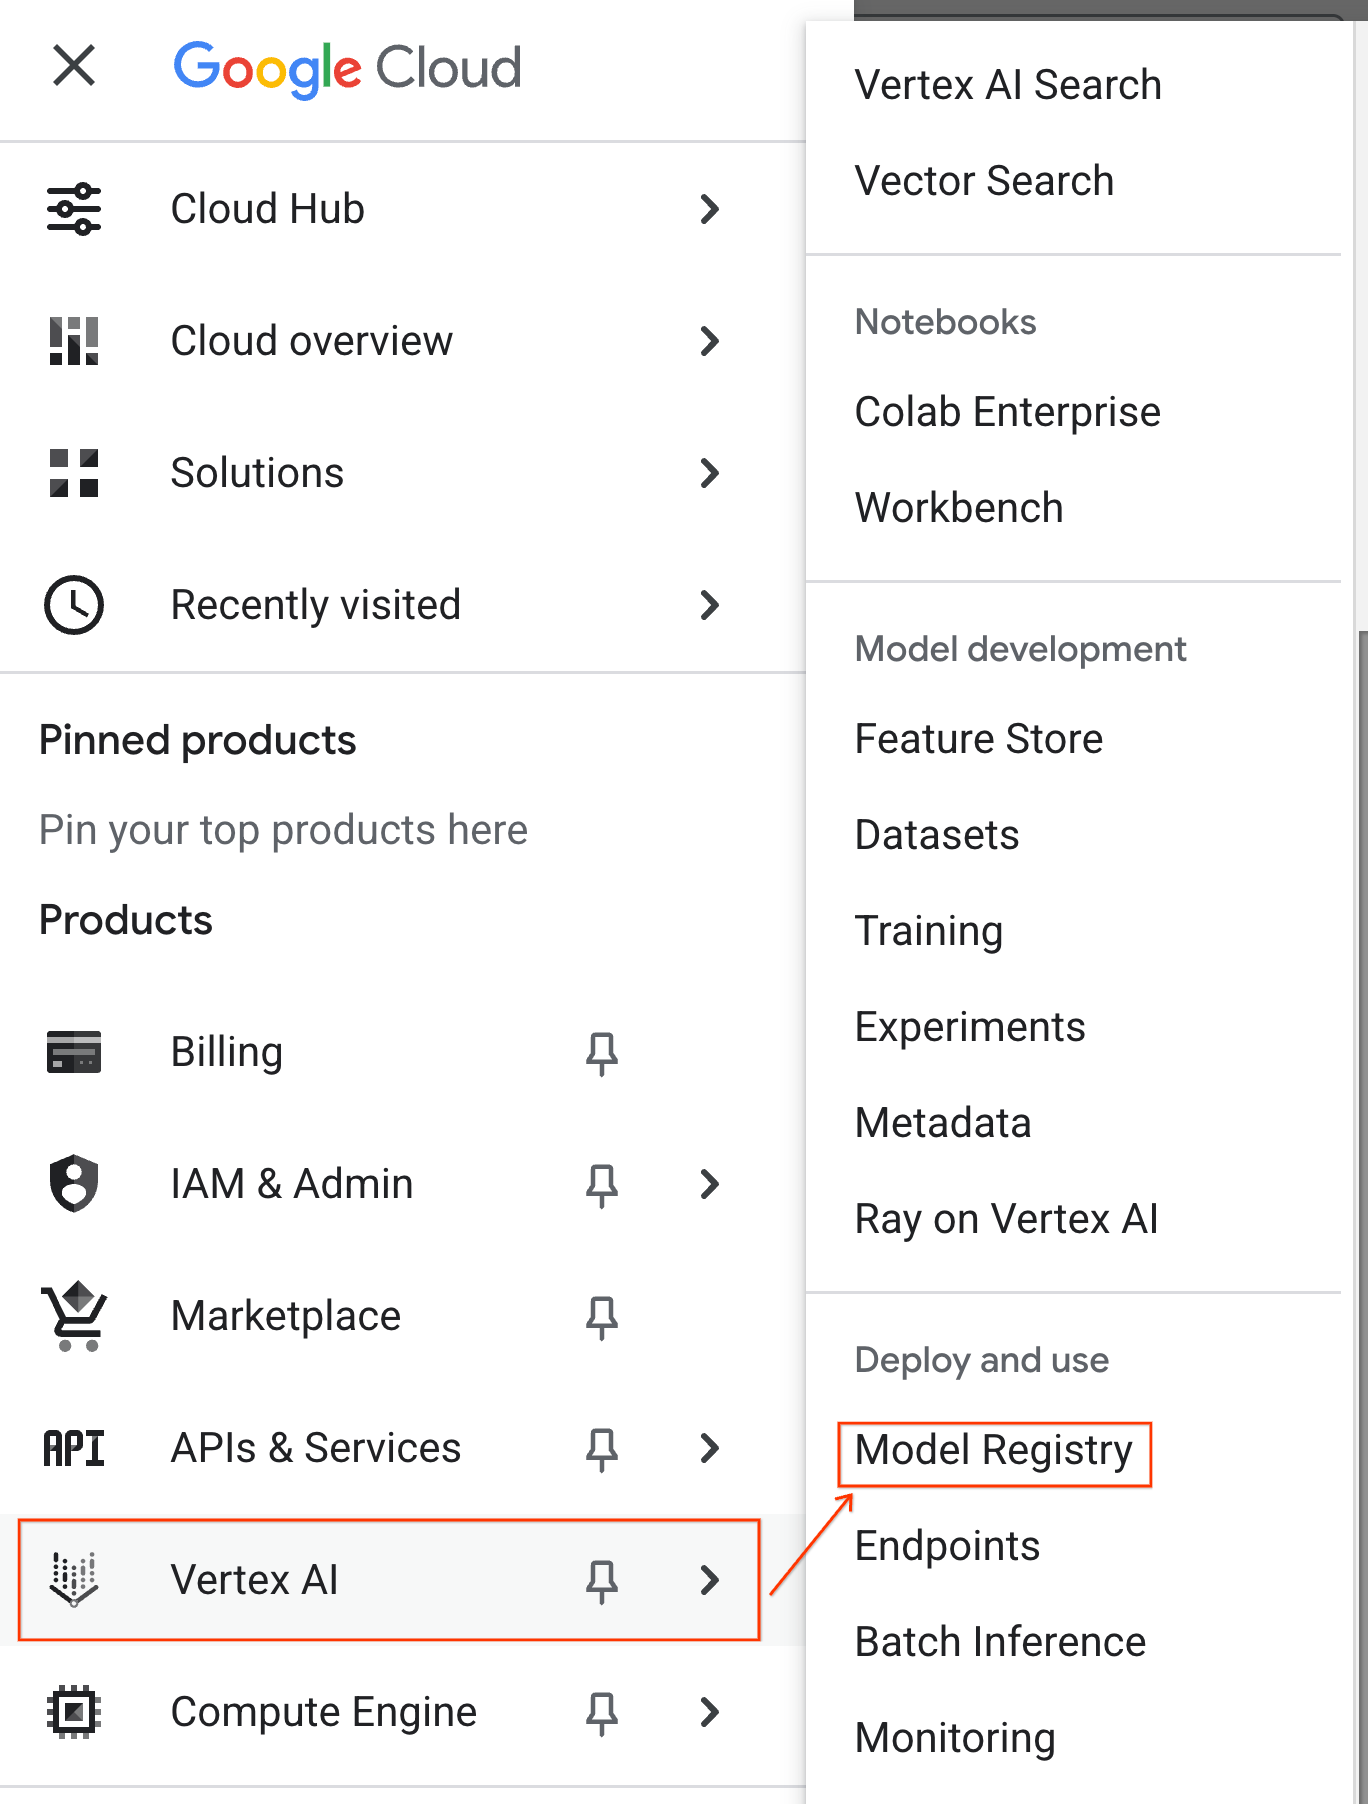Pin Vertex AI to pinned products

tap(603, 1580)
